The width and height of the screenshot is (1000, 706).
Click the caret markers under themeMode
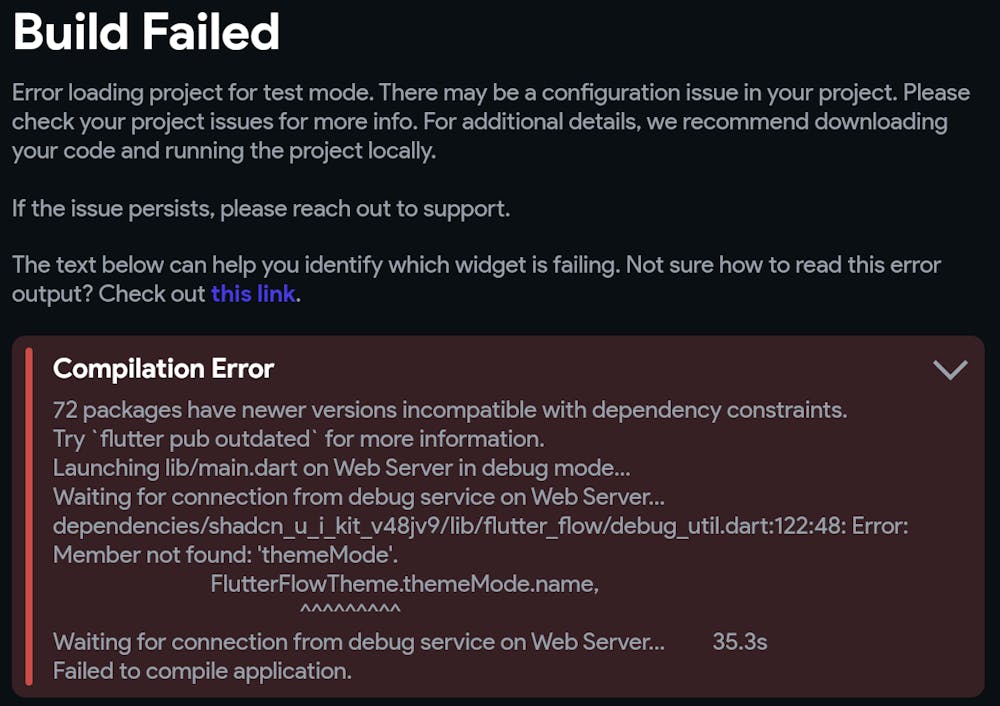pos(350,609)
